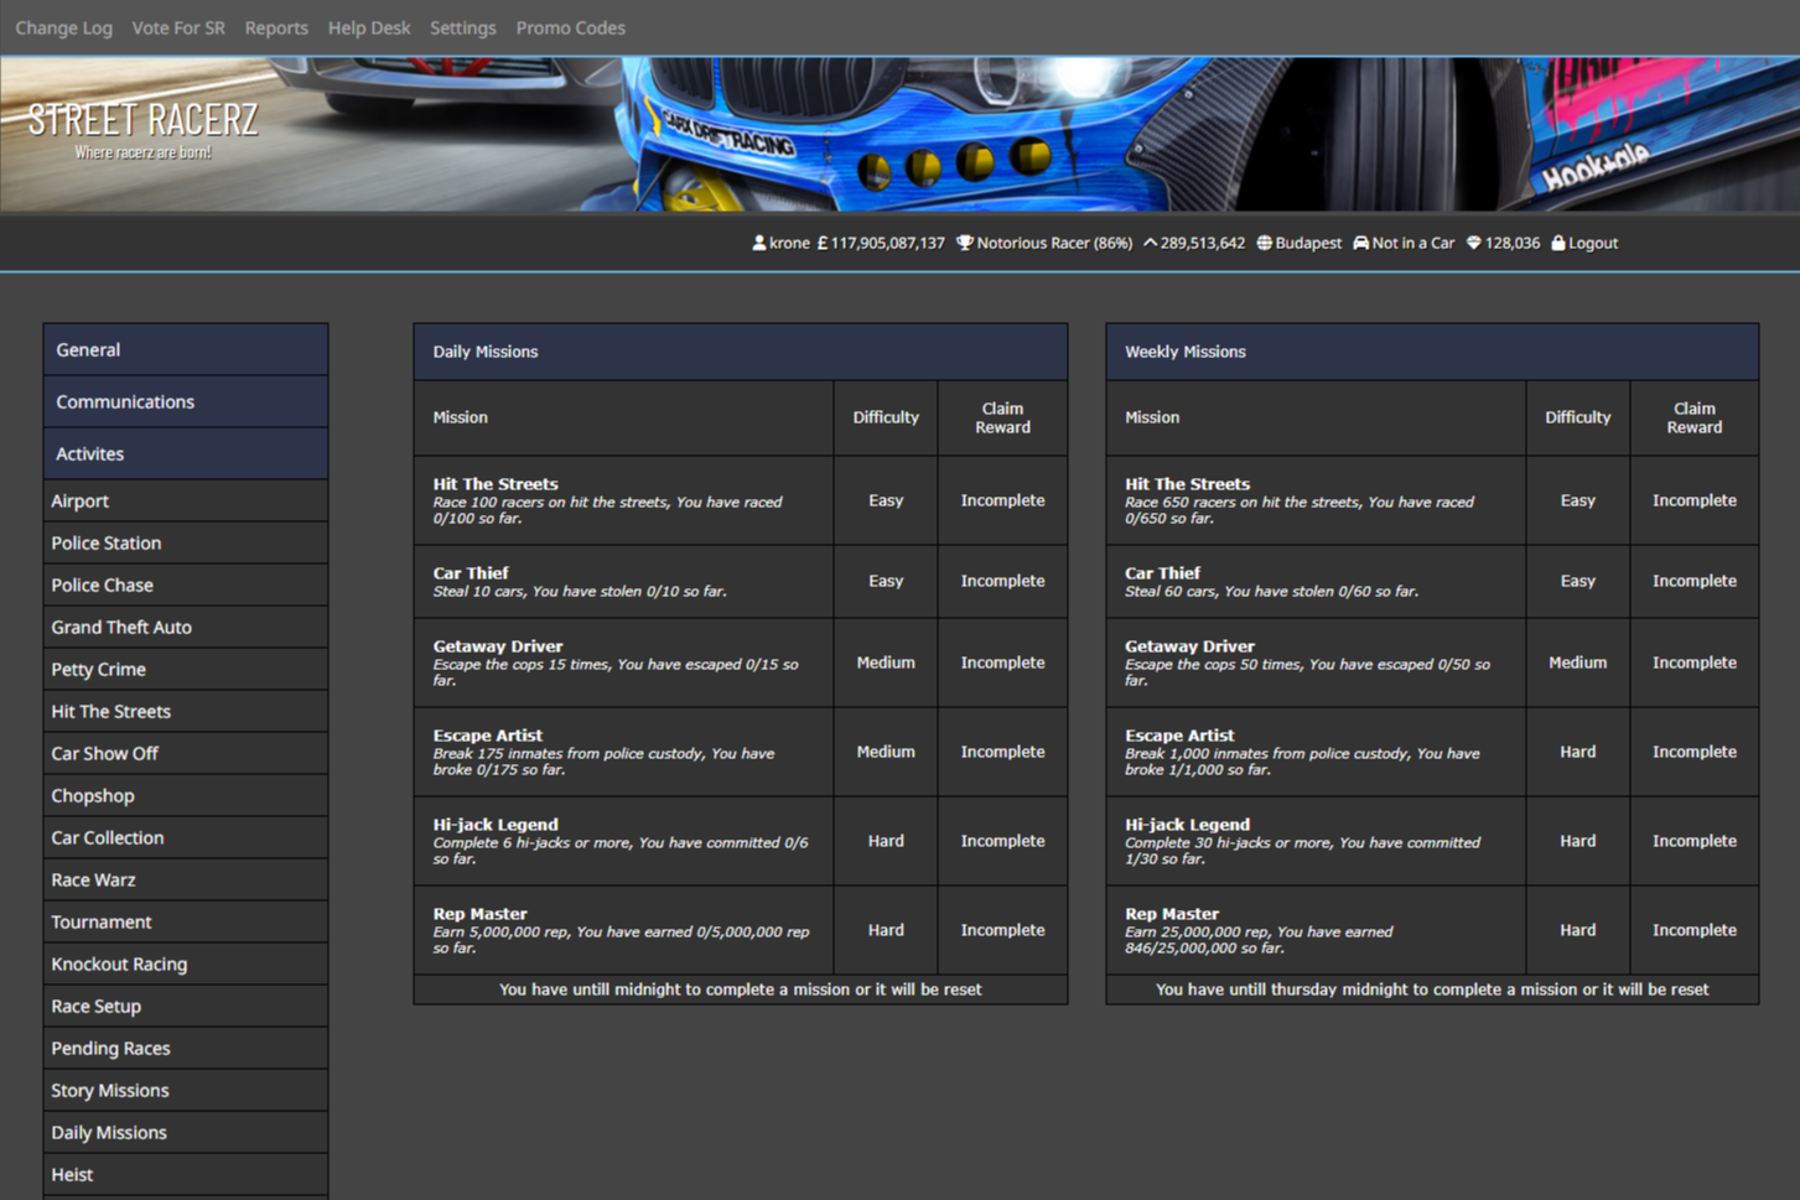1800x1200 pixels.
Task: Click Incomplete for weekly Hi-jack Legend mission
Action: click(1694, 841)
